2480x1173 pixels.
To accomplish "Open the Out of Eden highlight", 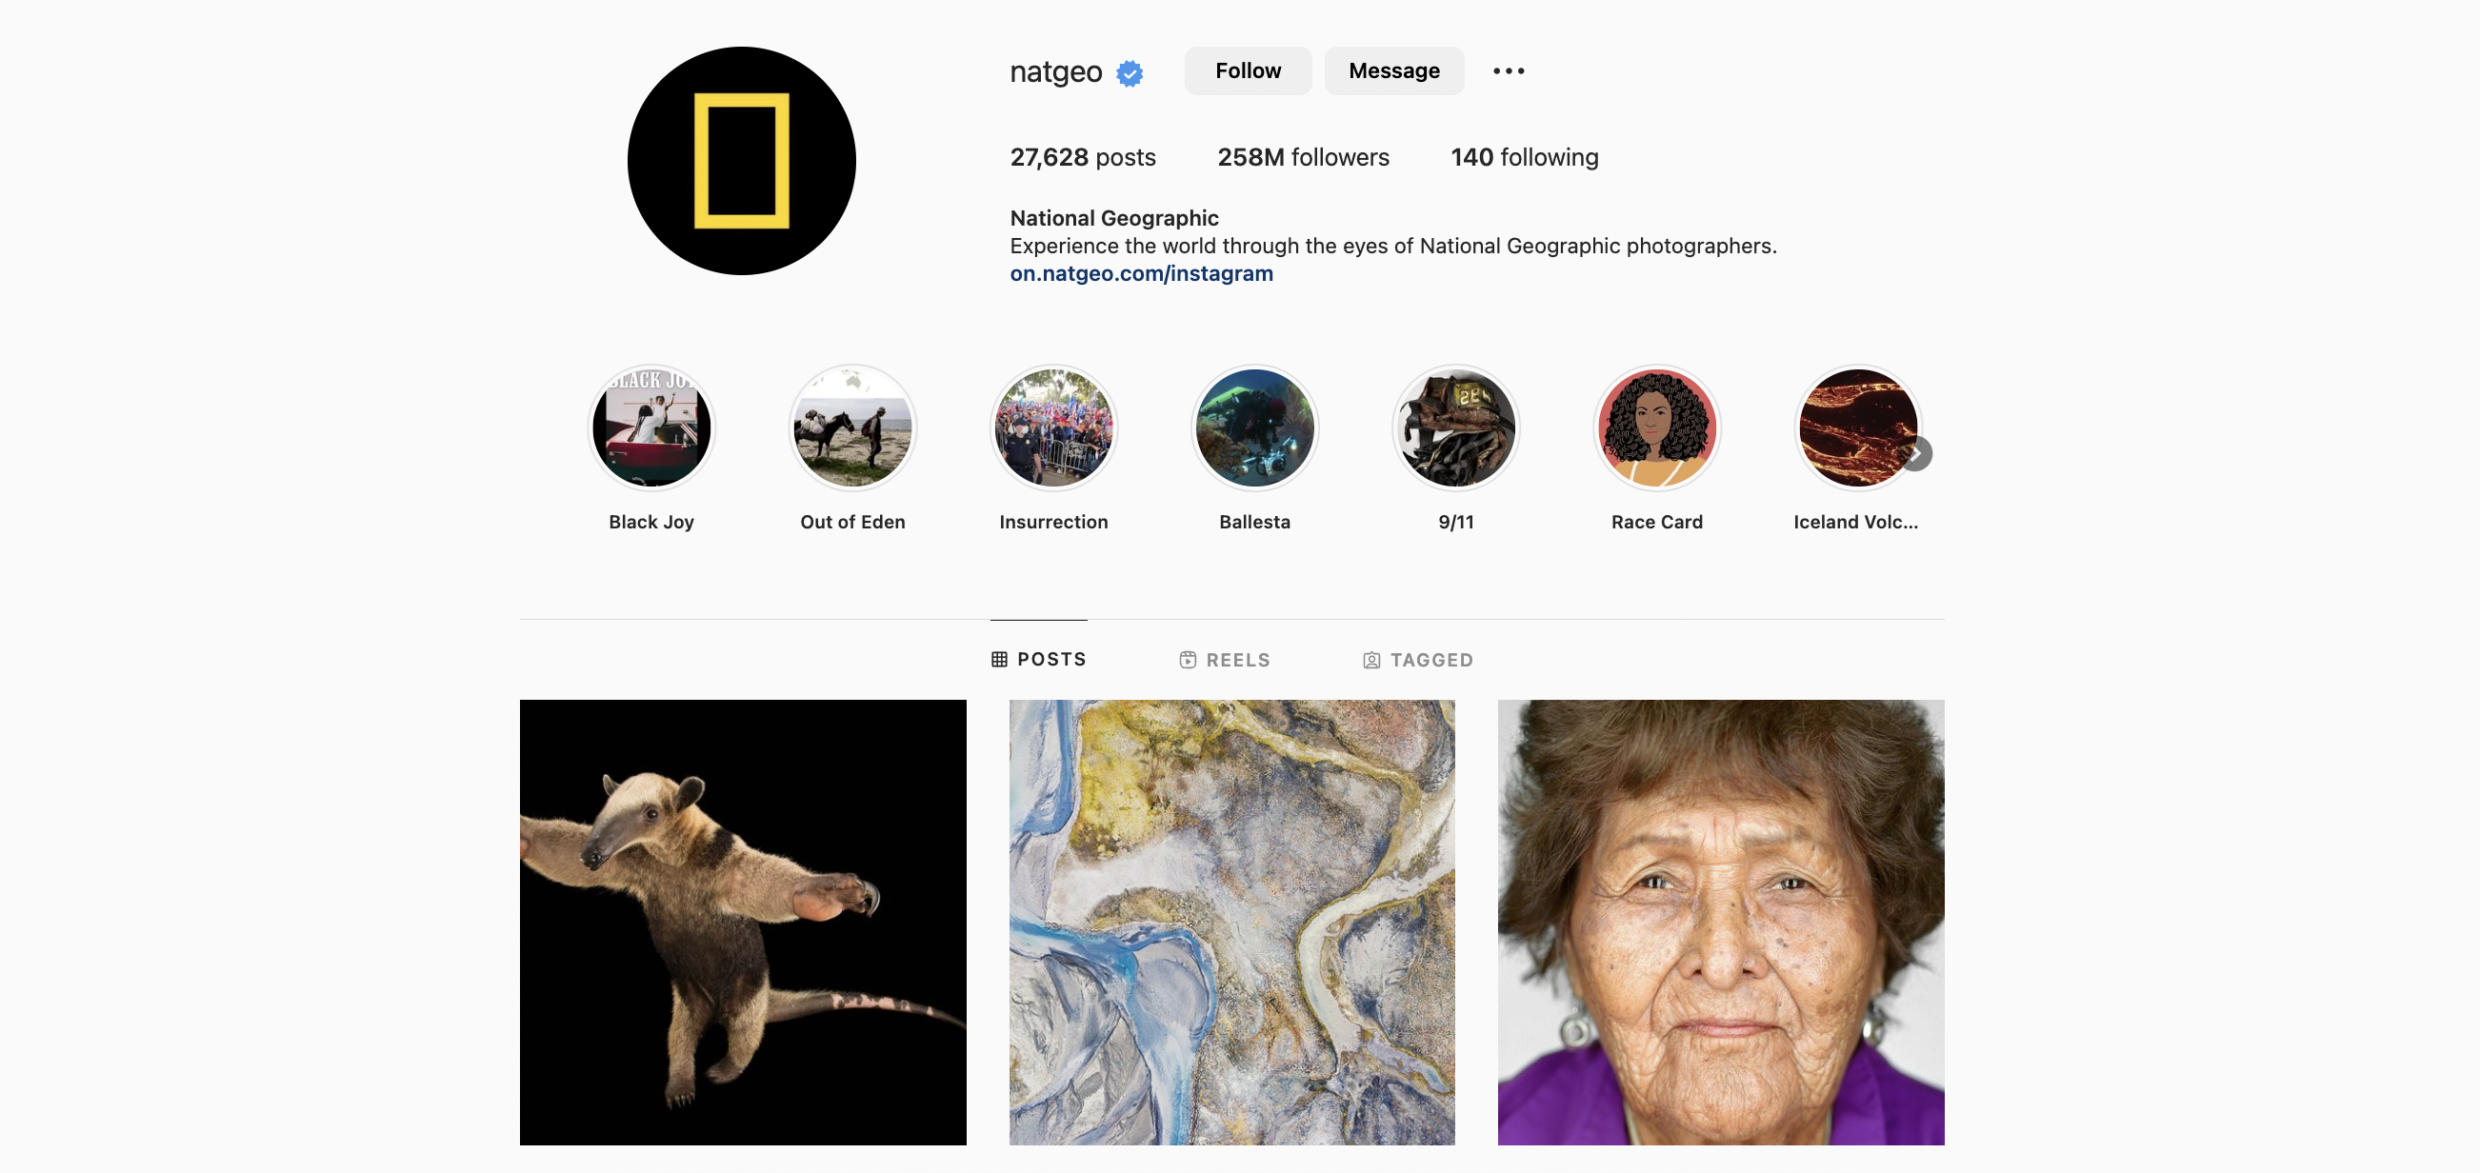I will [852, 427].
